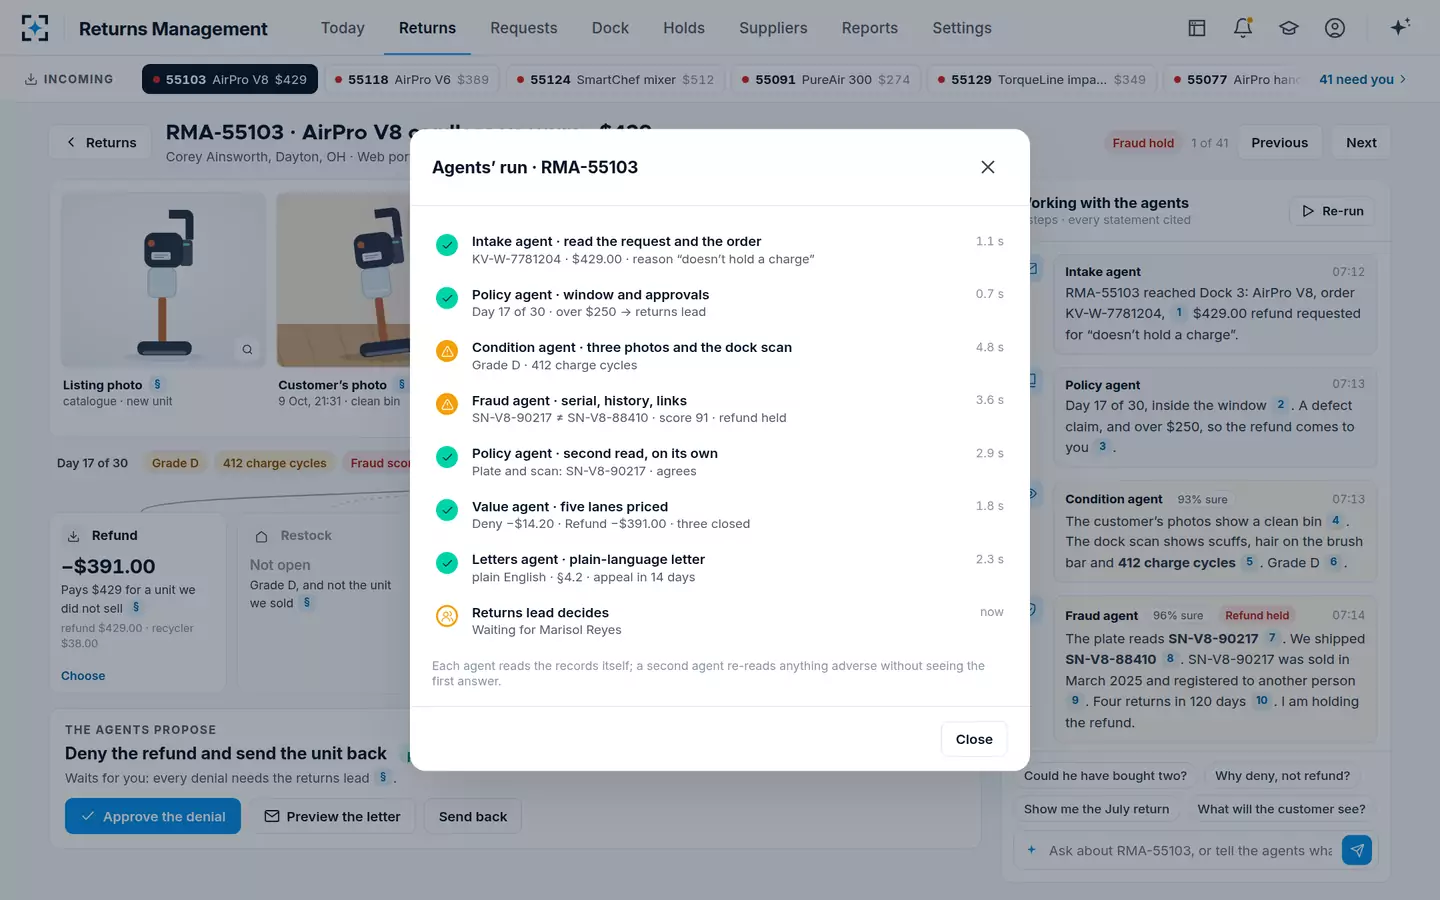
Task: Click the Send back button
Action: (x=473, y=816)
